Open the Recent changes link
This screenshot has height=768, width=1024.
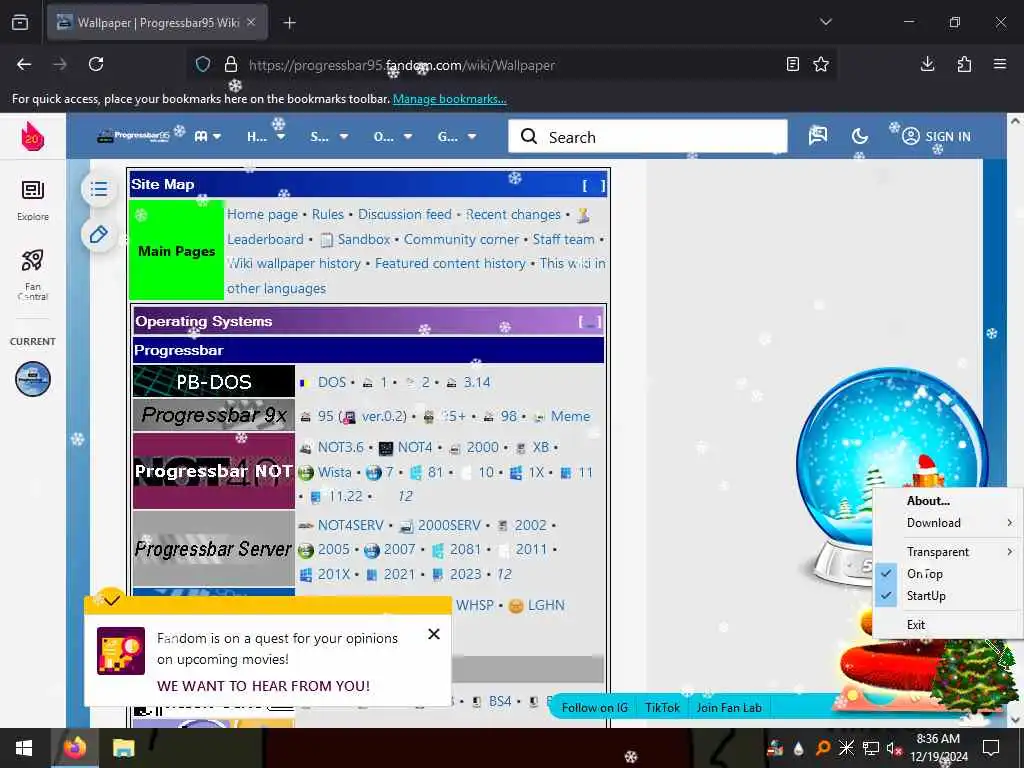[513, 214]
